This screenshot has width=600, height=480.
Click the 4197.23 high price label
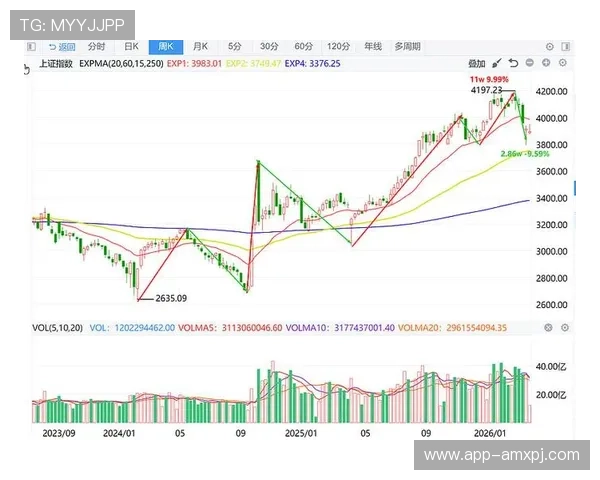[x=486, y=90]
